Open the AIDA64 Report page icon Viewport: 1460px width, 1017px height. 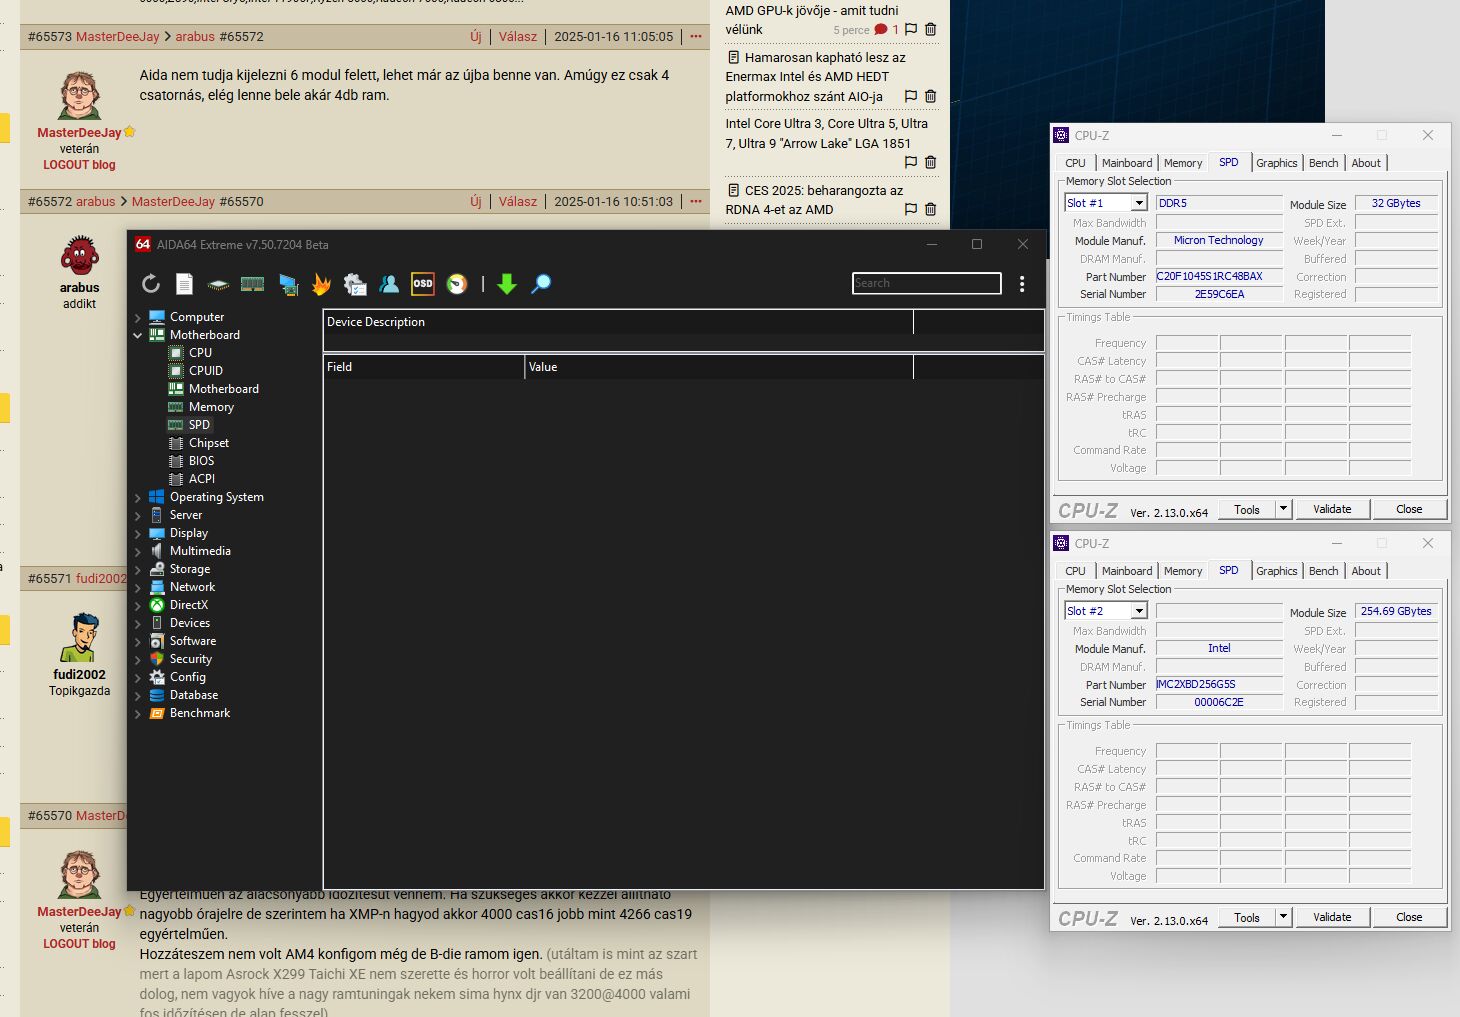(x=184, y=284)
